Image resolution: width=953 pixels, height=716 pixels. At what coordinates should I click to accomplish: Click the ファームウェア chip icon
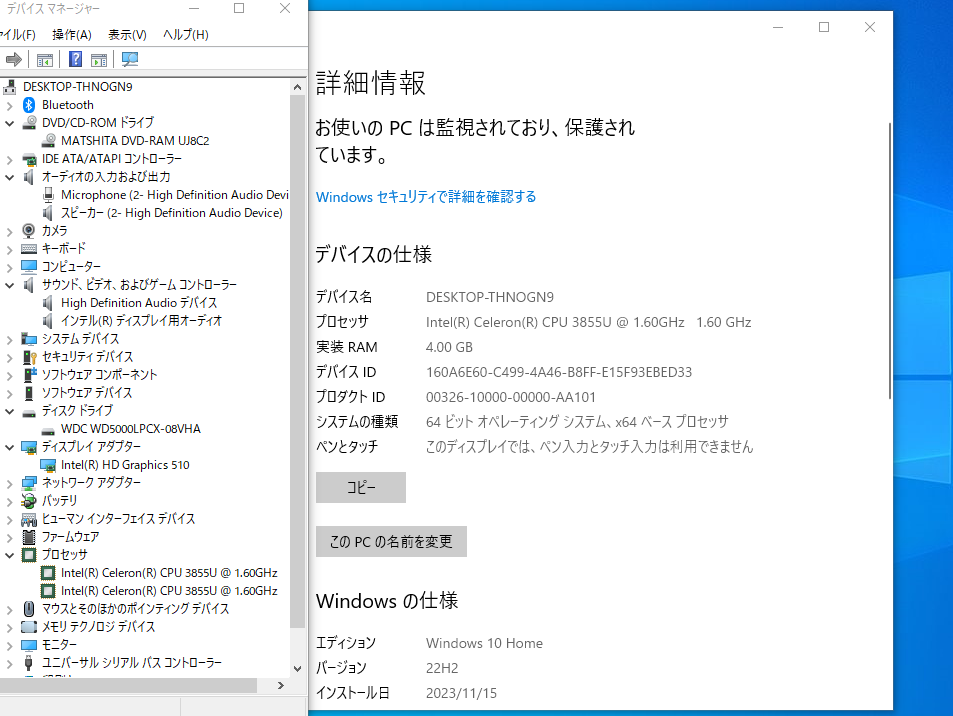click(x=29, y=537)
